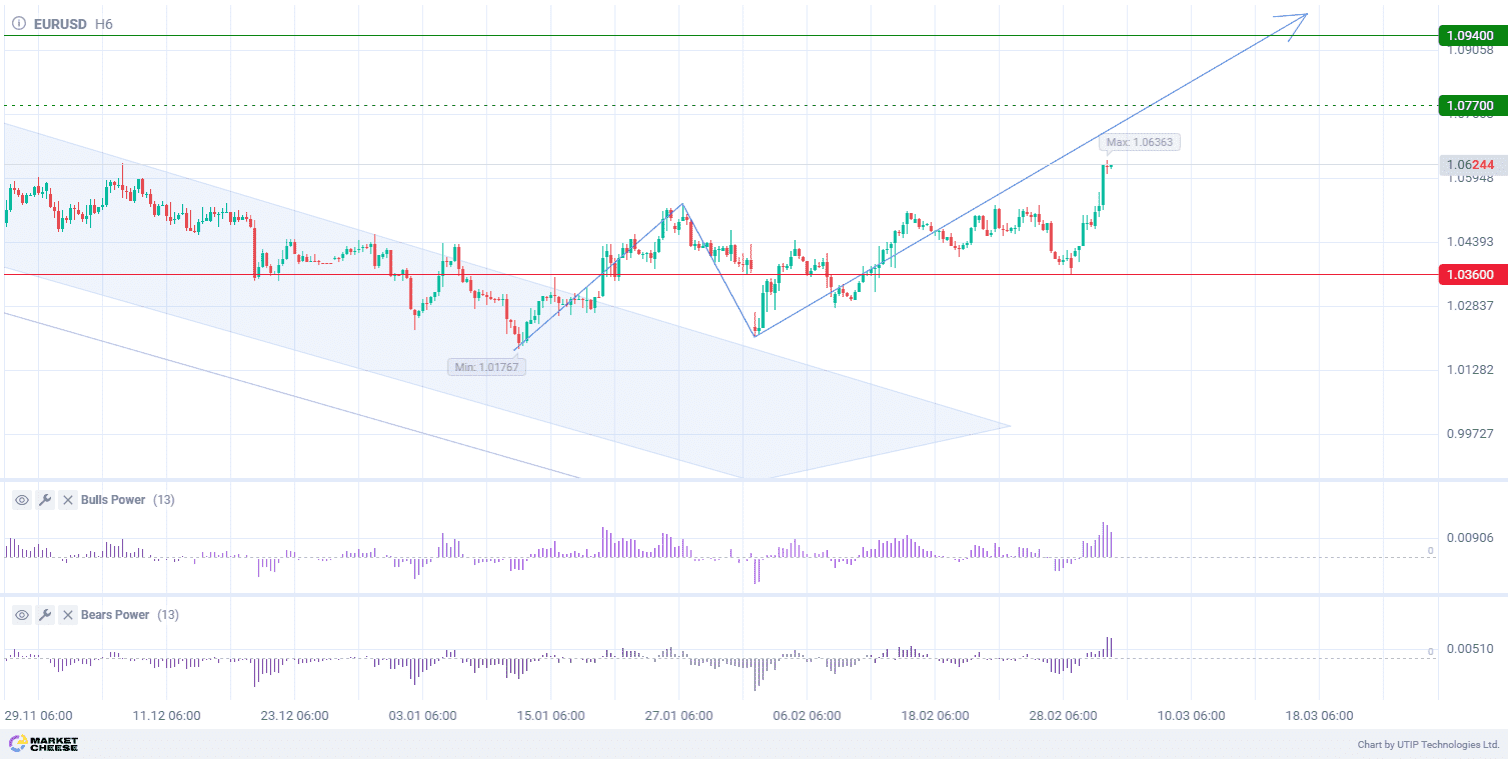Screen dimensions: 1508x759
Task: Toggle Bears Power visibility eye icon
Action: [x=21, y=615]
